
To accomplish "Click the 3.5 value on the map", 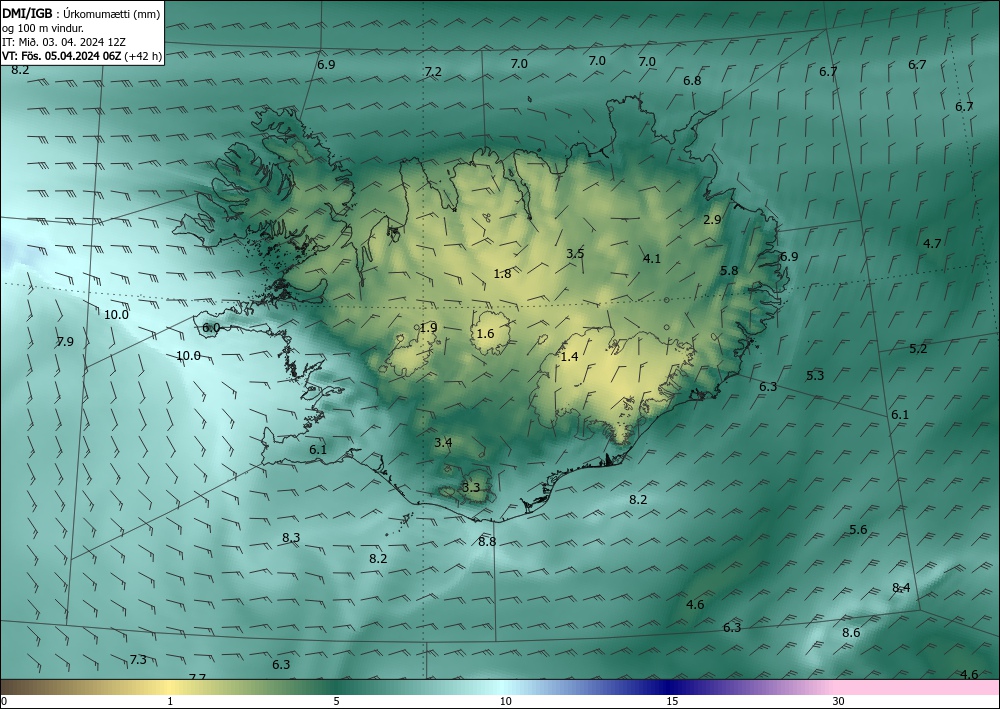I will (x=575, y=254).
